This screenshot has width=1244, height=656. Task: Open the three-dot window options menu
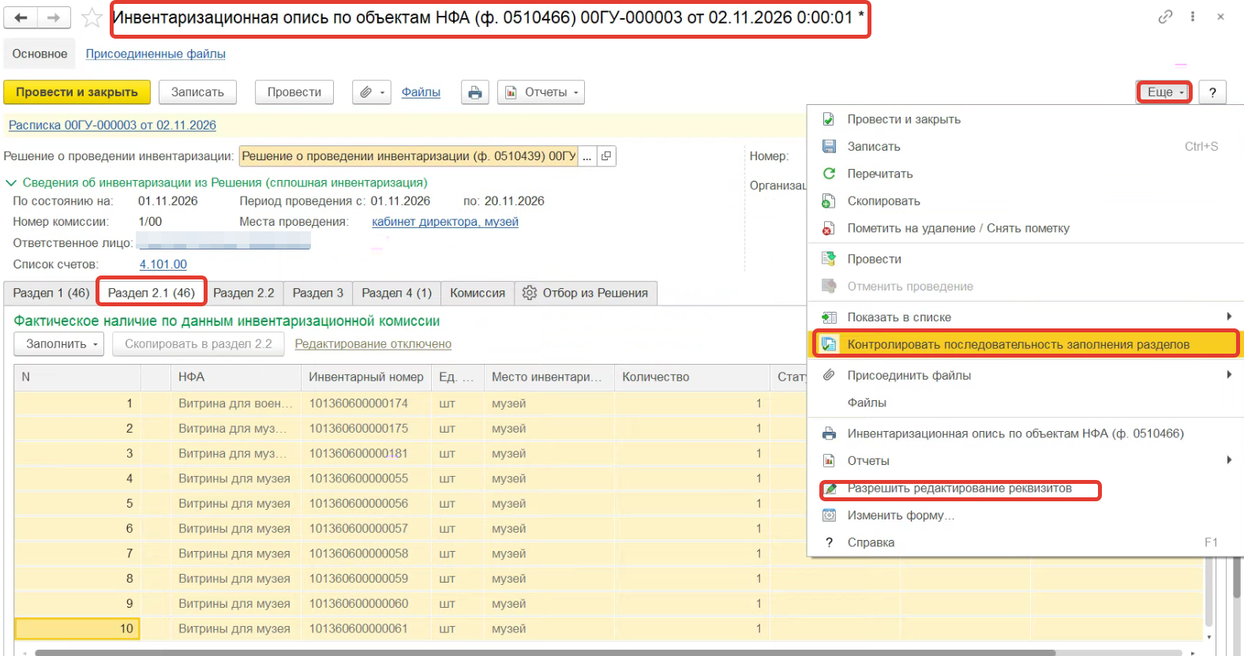(x=1193, y=17)
